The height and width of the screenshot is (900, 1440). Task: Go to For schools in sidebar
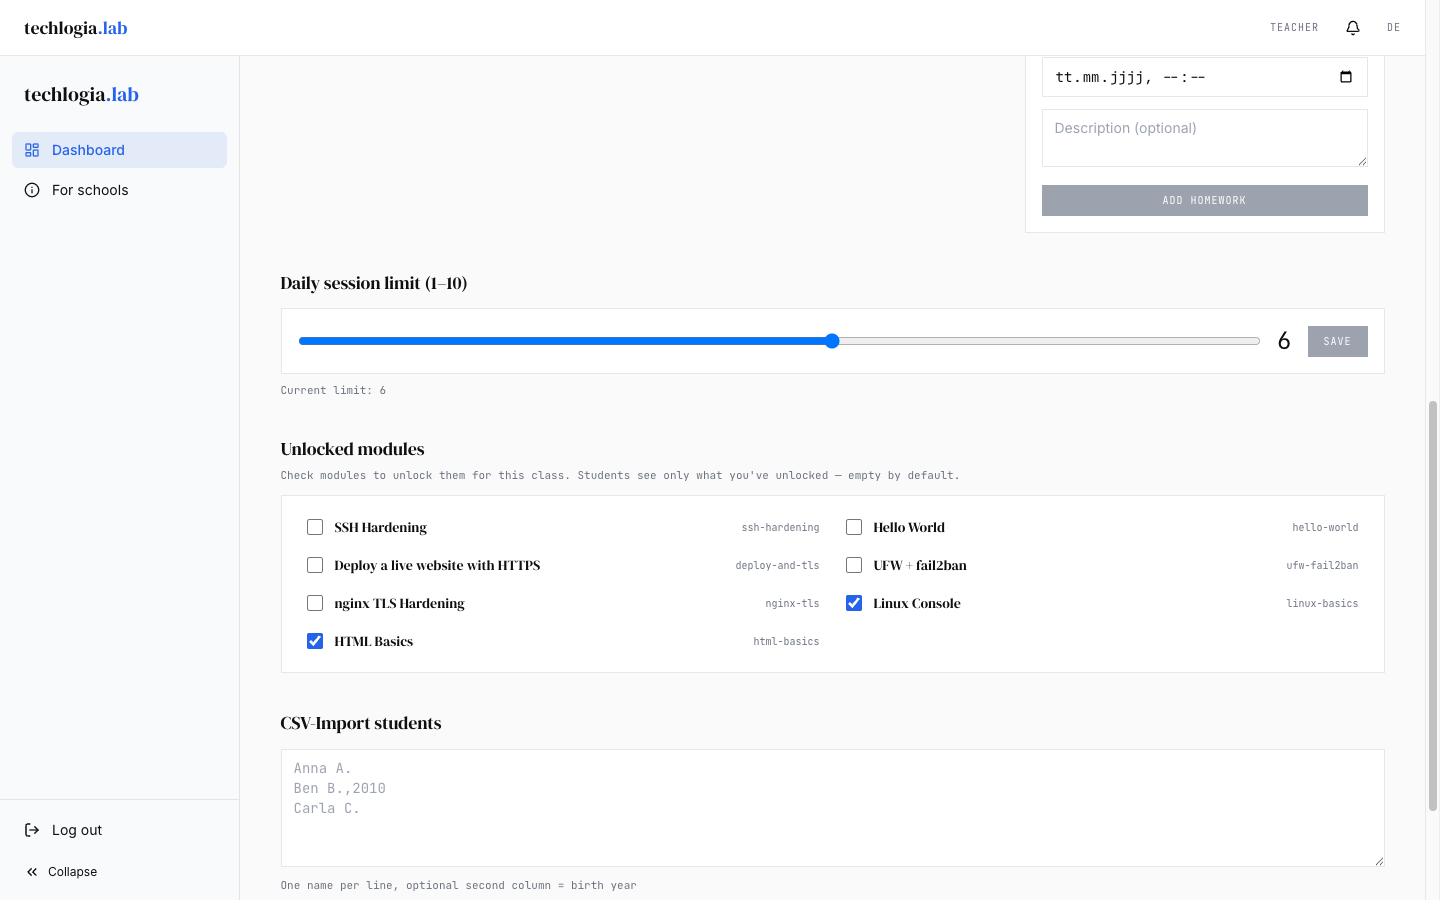tap(119, 190)
